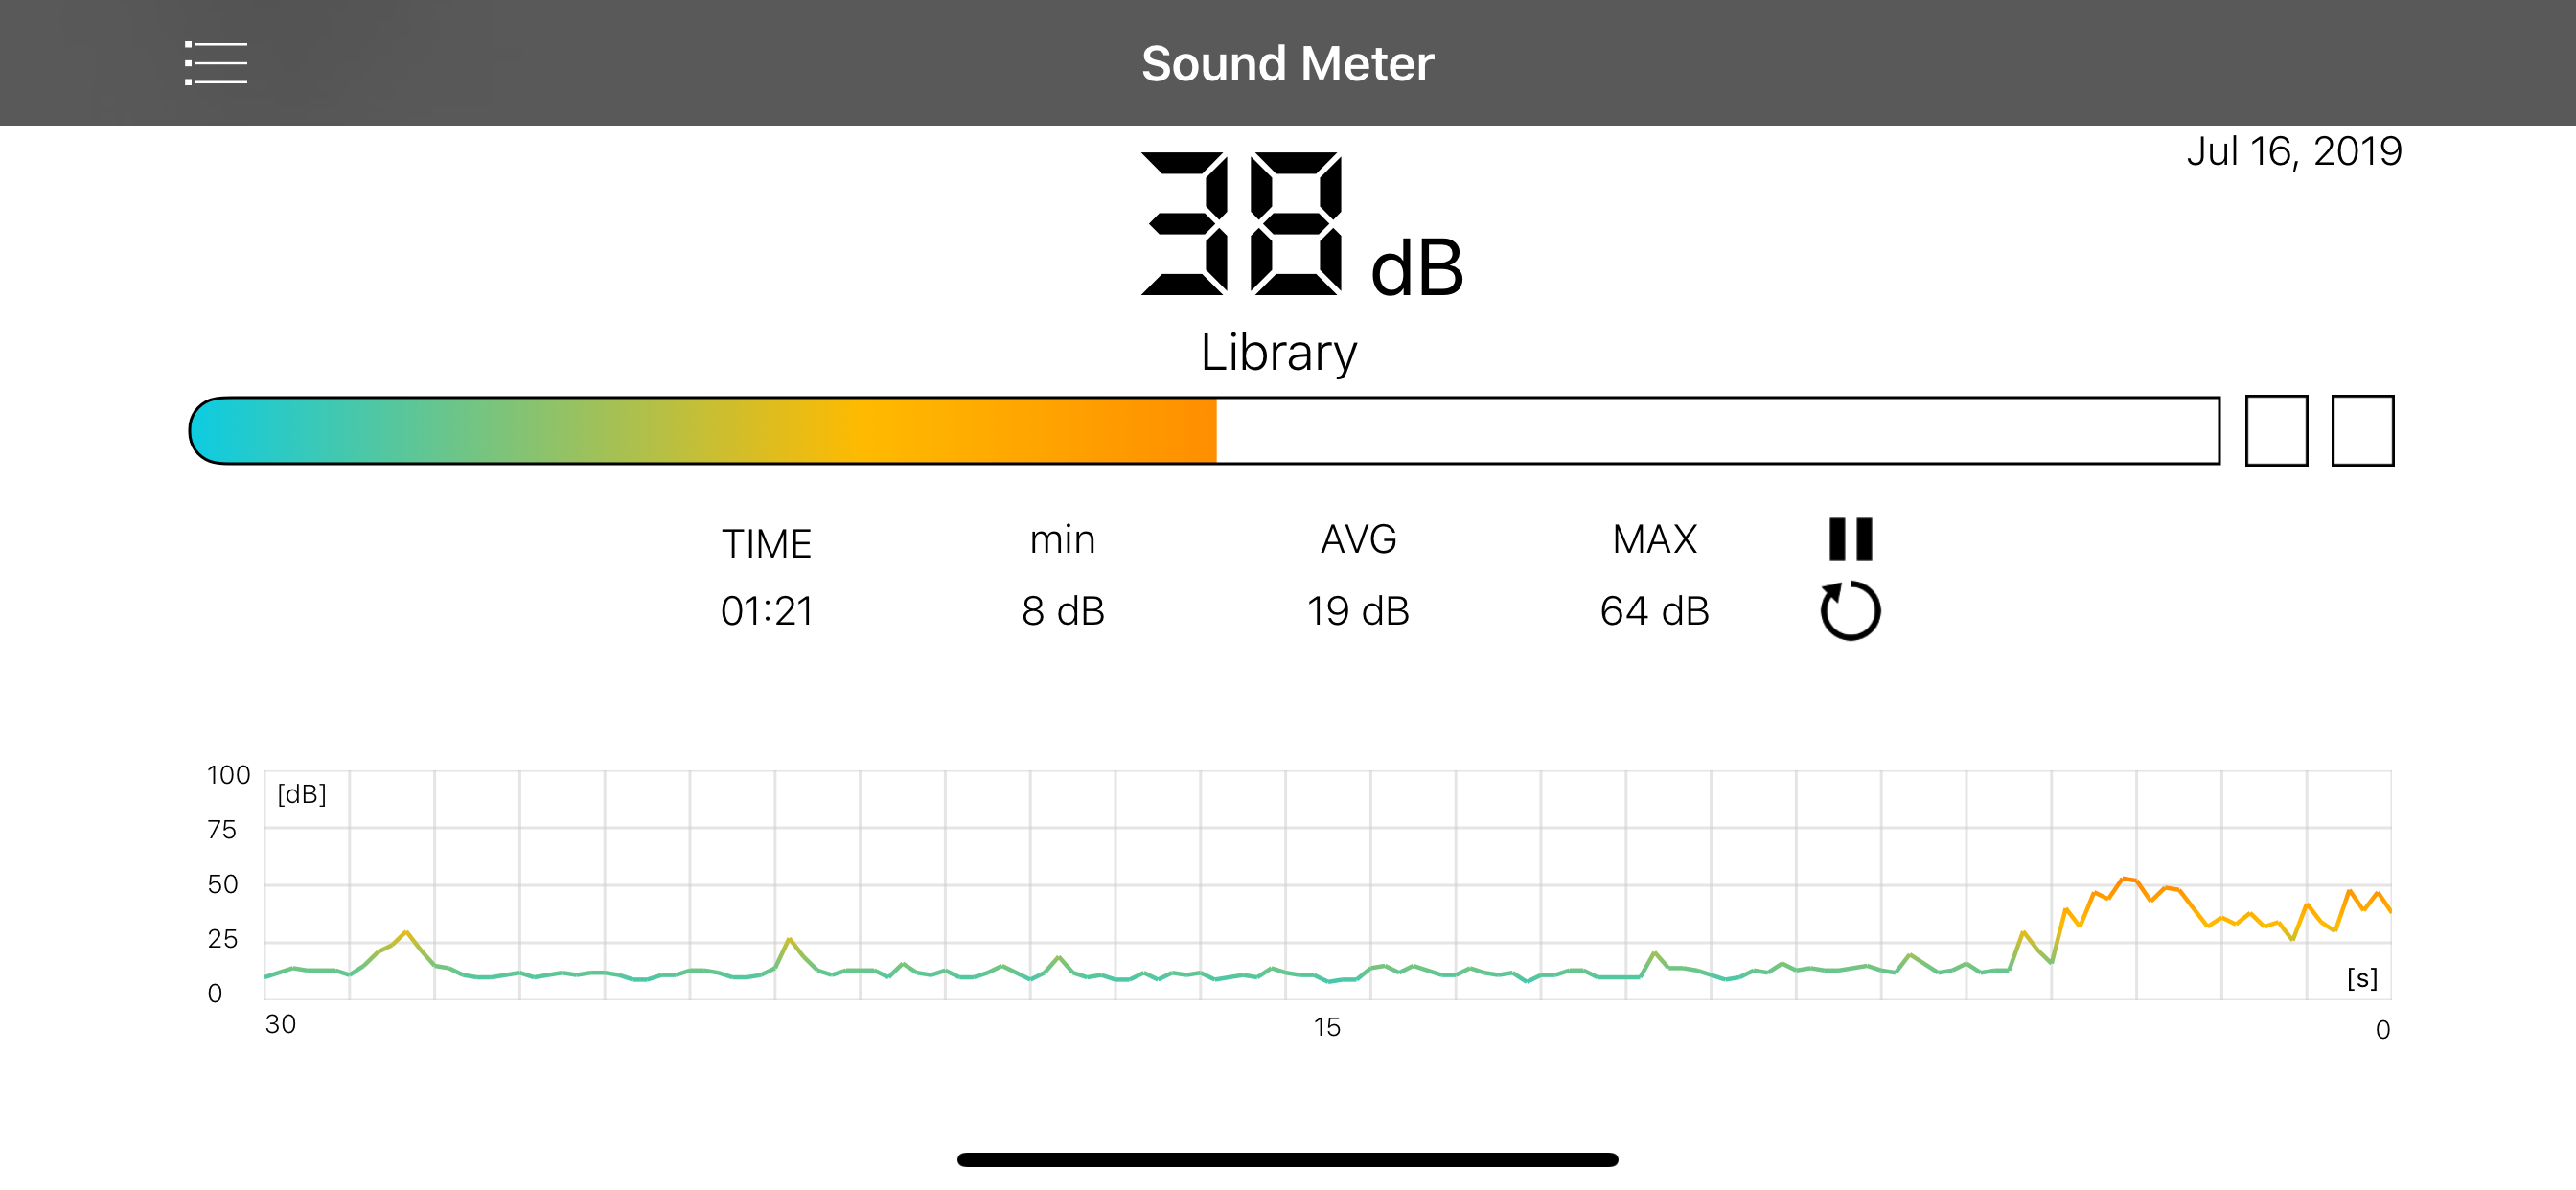
Task: Tap the AVG label
Action: (1359, 540)
